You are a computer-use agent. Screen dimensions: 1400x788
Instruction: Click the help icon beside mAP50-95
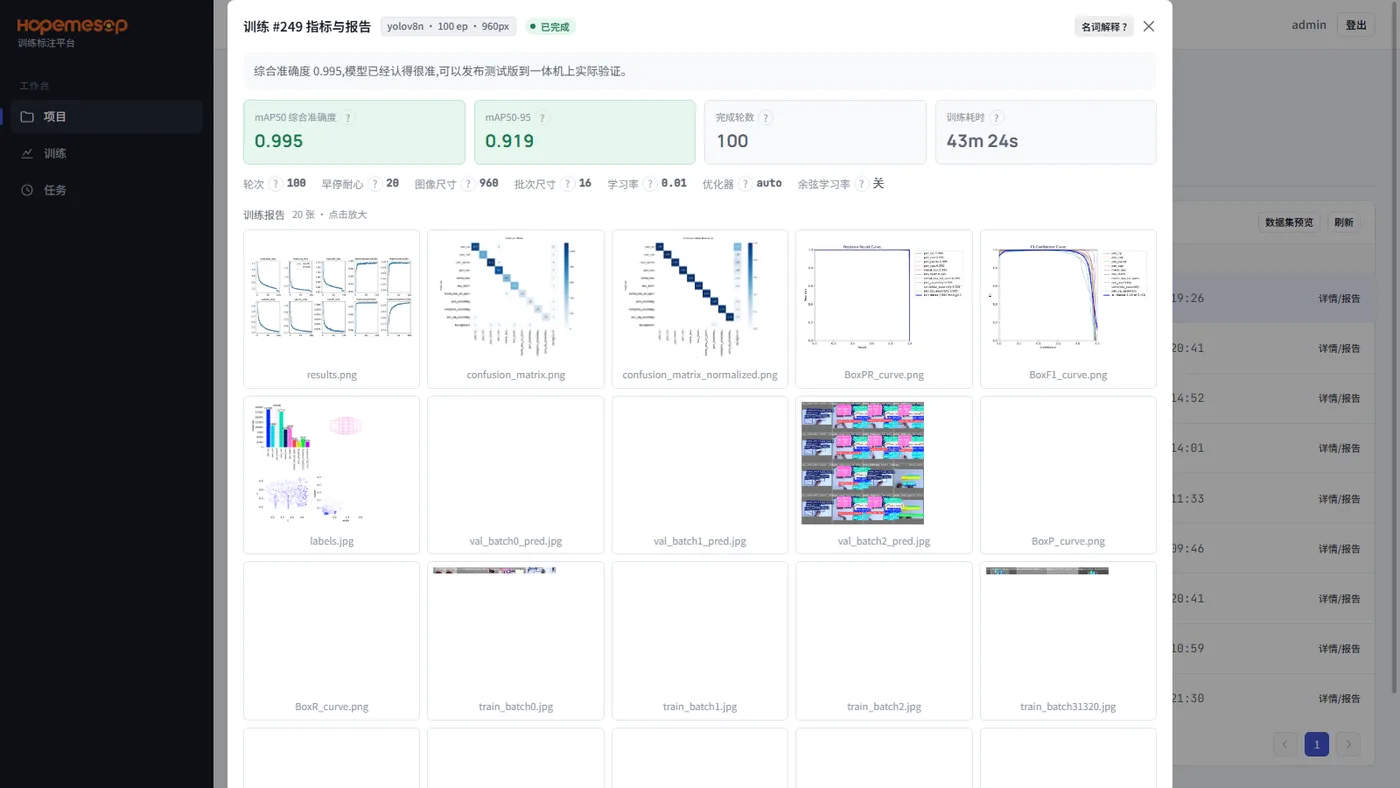pos(542,118)
